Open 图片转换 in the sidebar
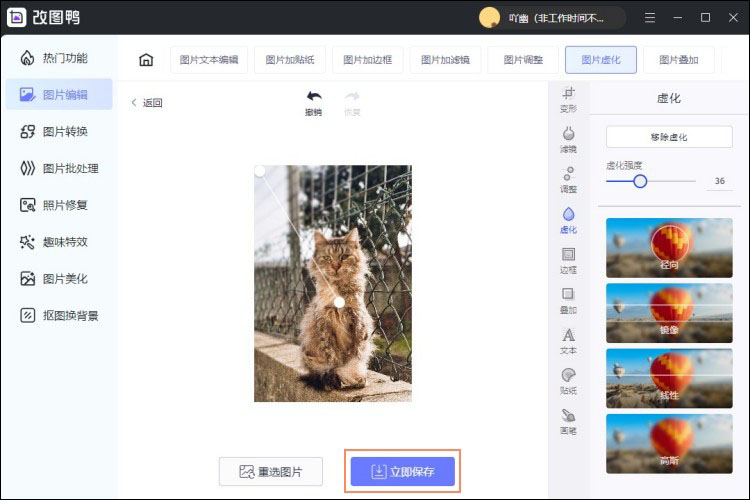Image resolution: width=750 pixels, height=500 pixels. [x=54, y=132]
